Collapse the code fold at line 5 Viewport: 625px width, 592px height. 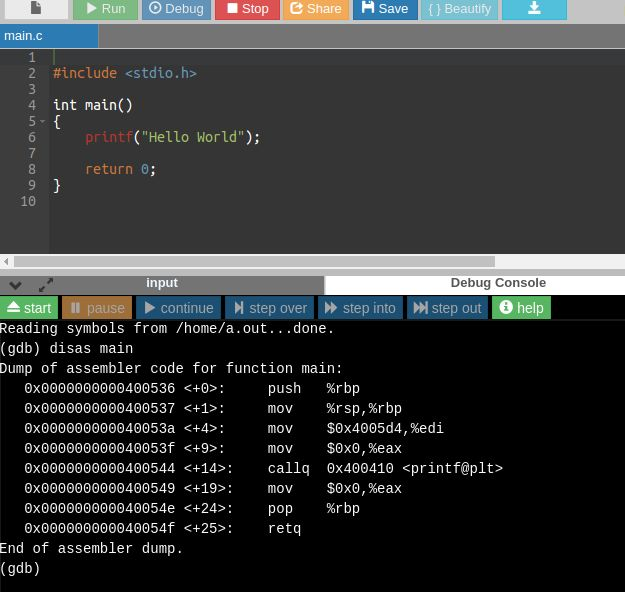[x=43, y=121]
